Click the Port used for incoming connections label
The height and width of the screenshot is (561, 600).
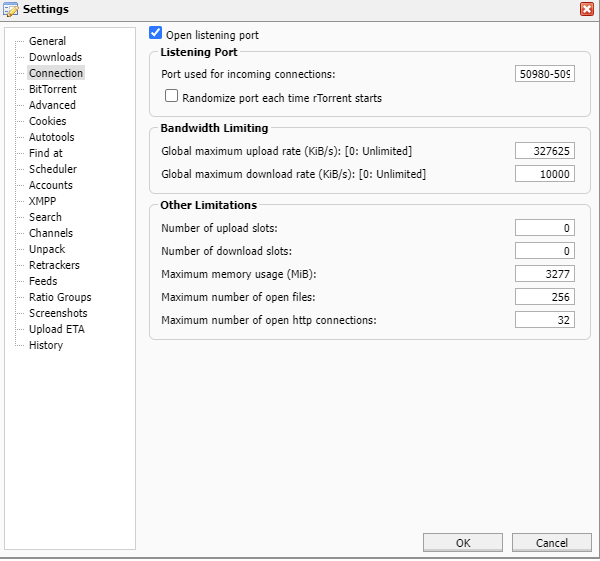pos(248,74)
